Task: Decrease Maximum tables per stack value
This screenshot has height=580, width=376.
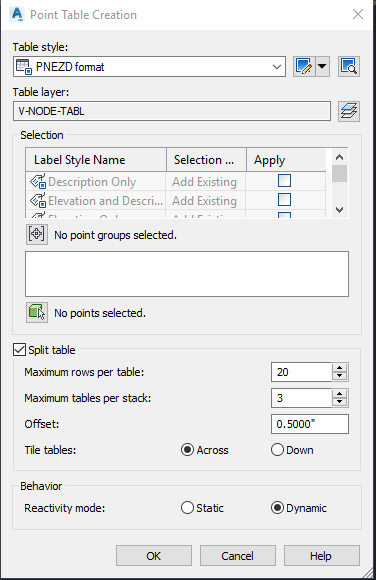Action: (x=339, y=402)
